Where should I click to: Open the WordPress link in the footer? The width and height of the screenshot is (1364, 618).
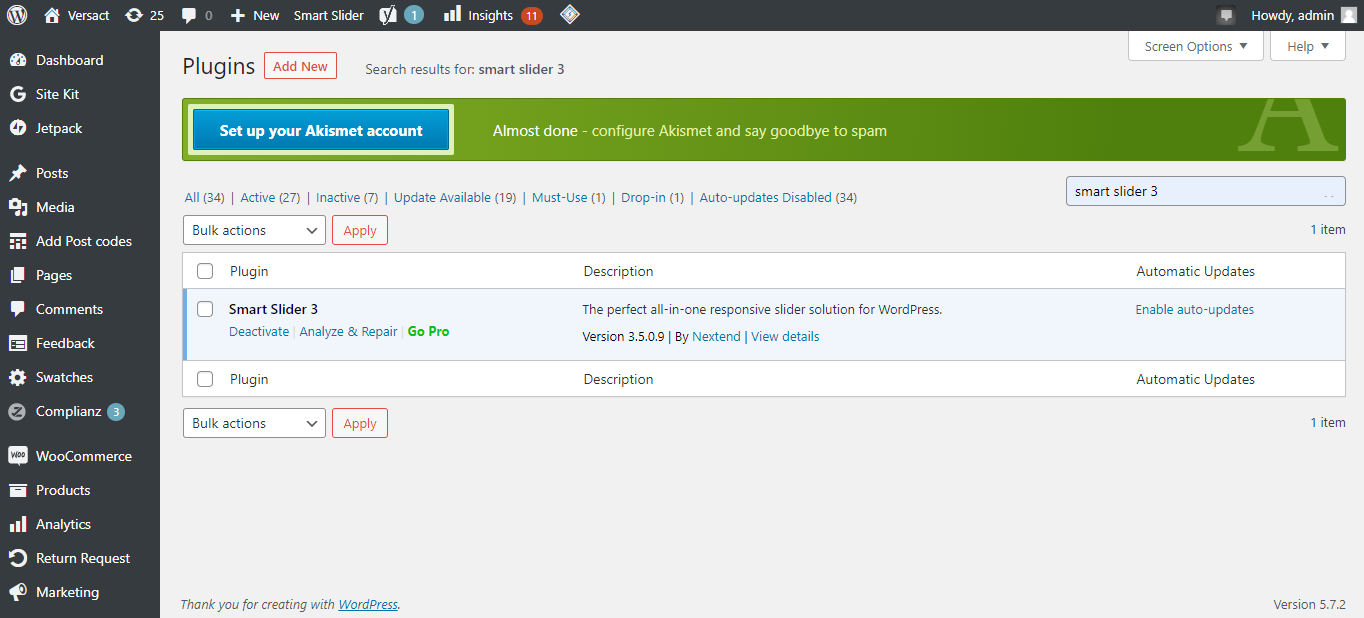368,605
